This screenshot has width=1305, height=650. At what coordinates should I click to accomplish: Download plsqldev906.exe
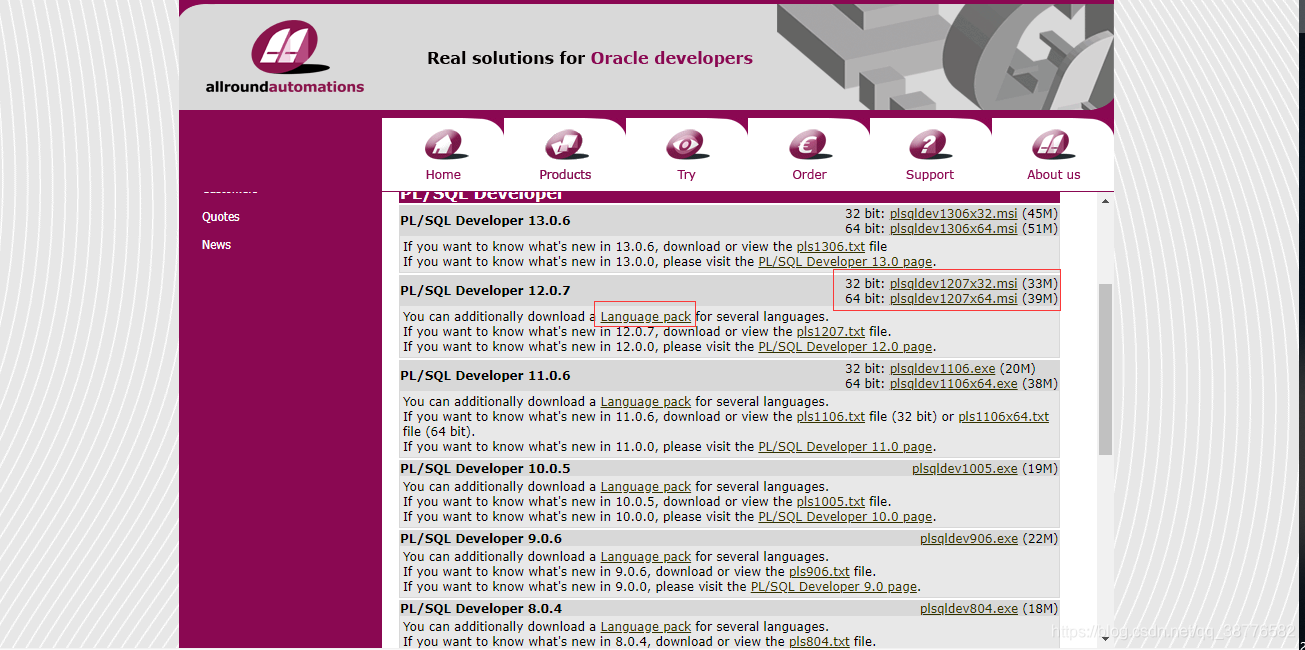[x=969, y=538]
